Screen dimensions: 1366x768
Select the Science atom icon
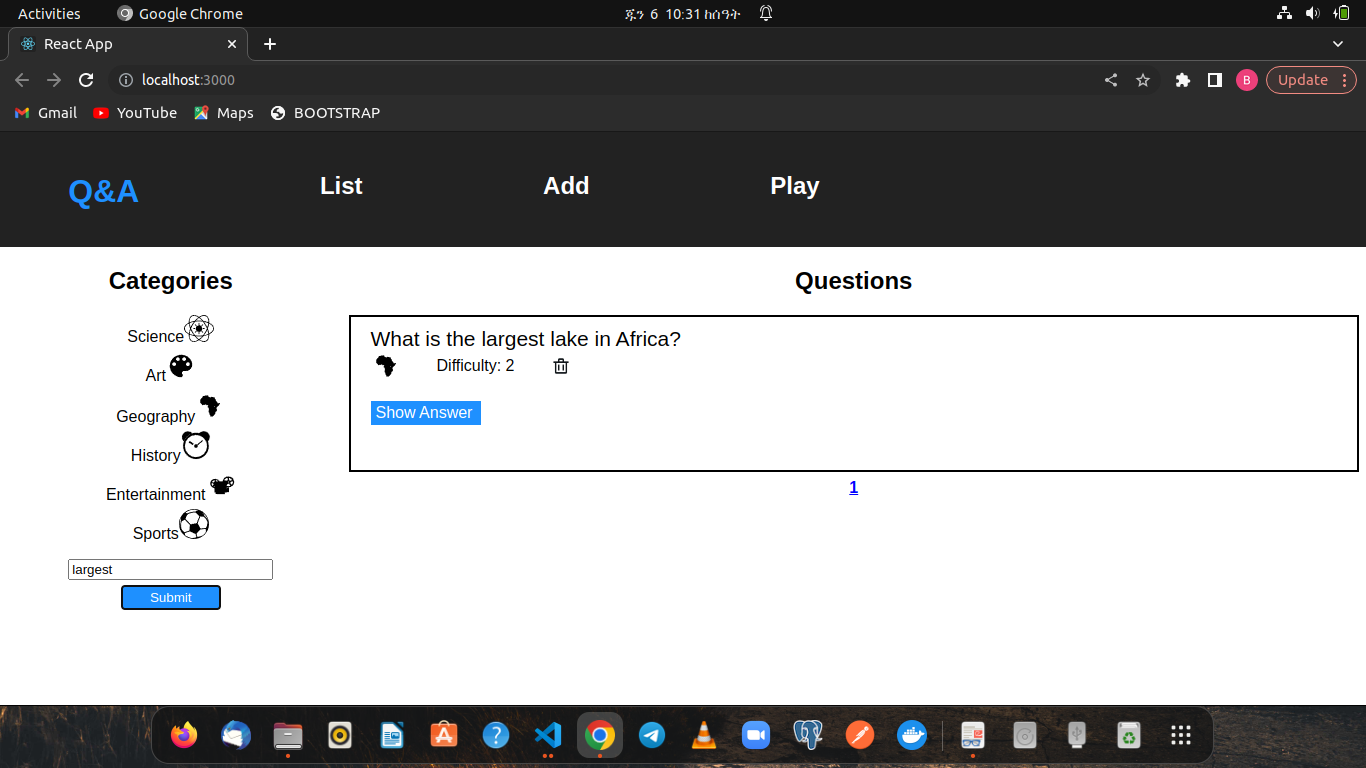(197, 327)
